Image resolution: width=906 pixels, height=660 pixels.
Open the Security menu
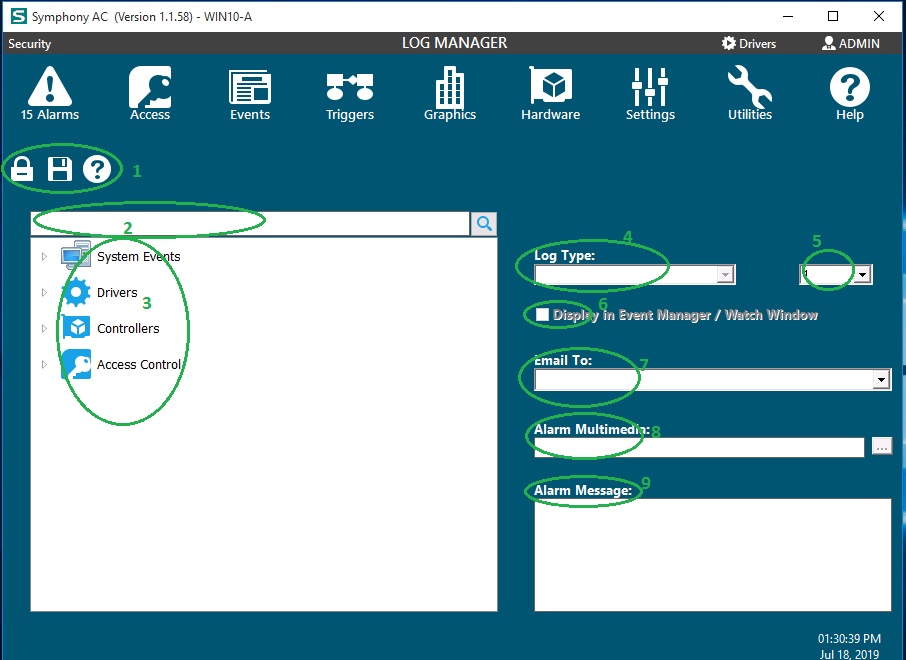[x=29, y=44]
